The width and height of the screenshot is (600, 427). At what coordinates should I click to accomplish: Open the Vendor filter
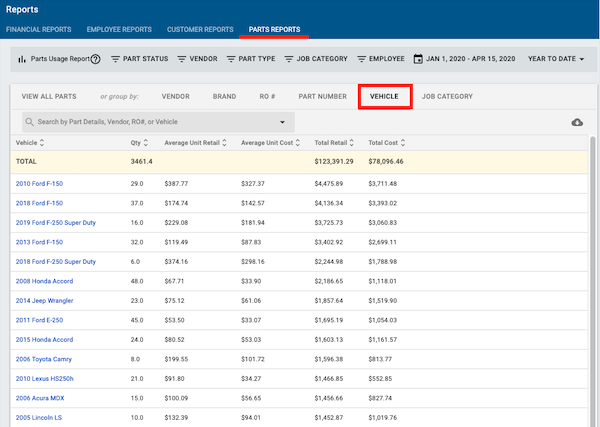[x=197, y=59]
